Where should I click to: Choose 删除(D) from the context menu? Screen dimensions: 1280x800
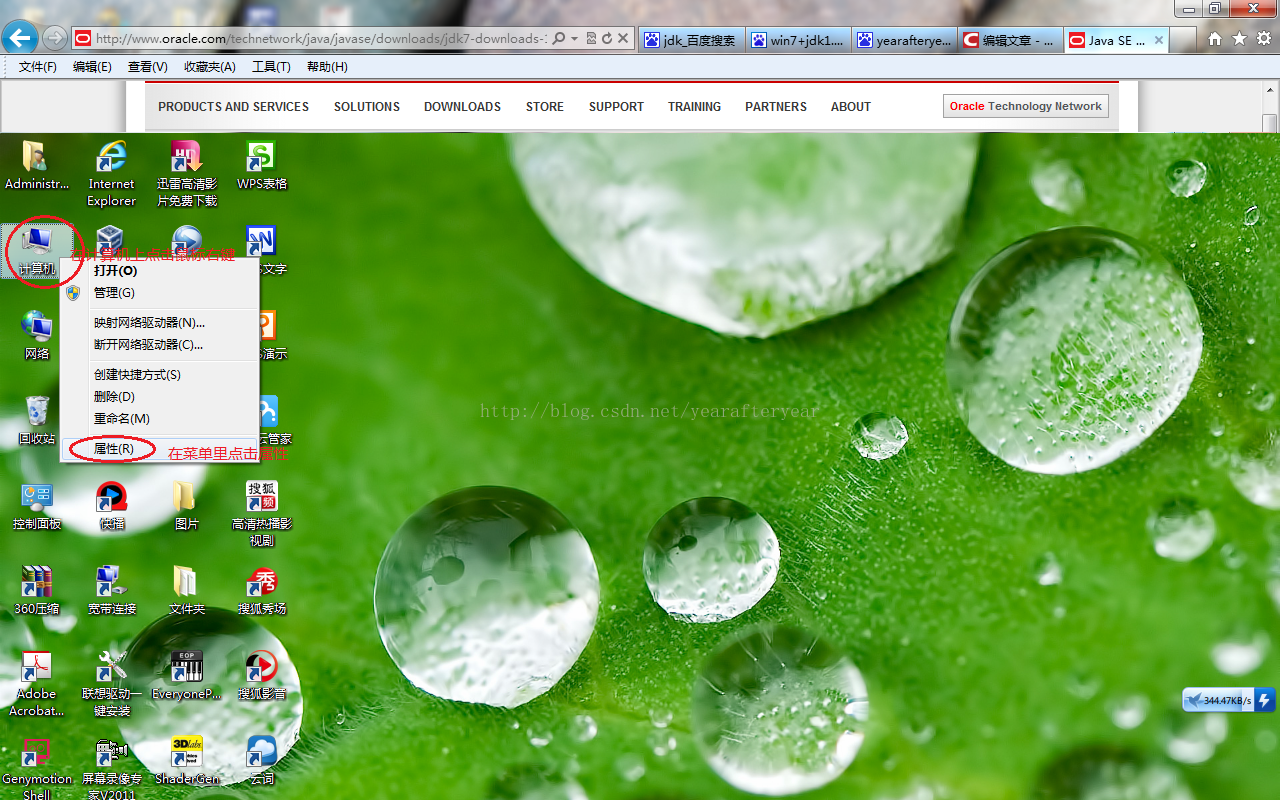point(160,396)
